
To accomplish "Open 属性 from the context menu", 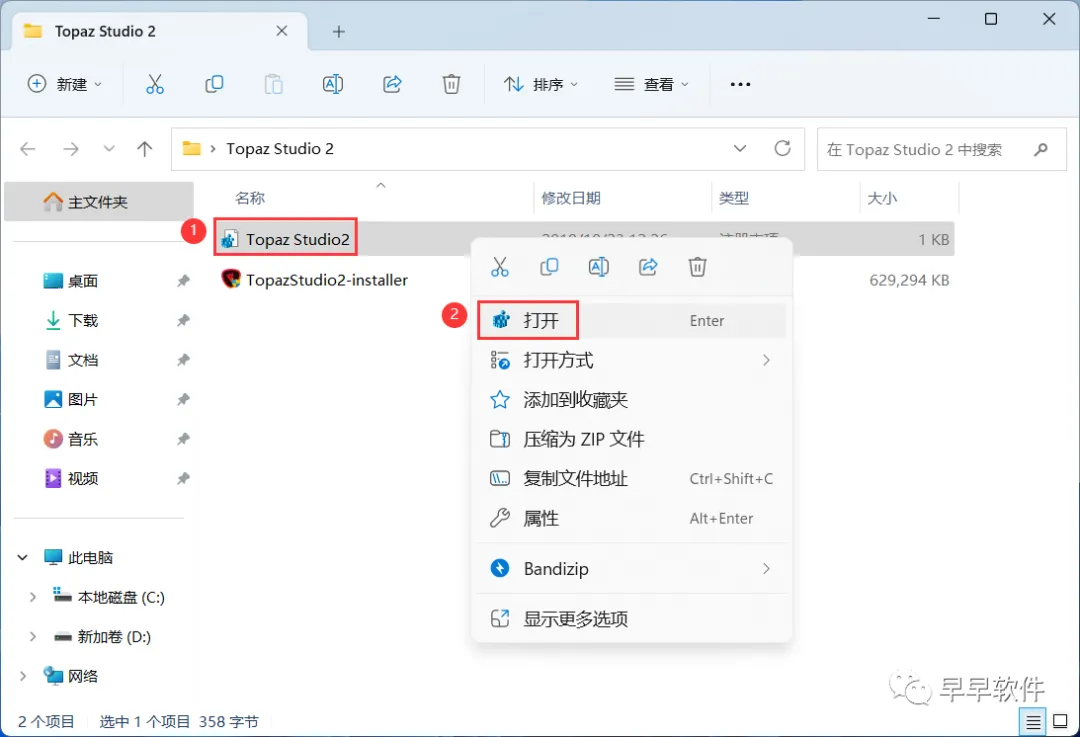I will click(632, 518).
